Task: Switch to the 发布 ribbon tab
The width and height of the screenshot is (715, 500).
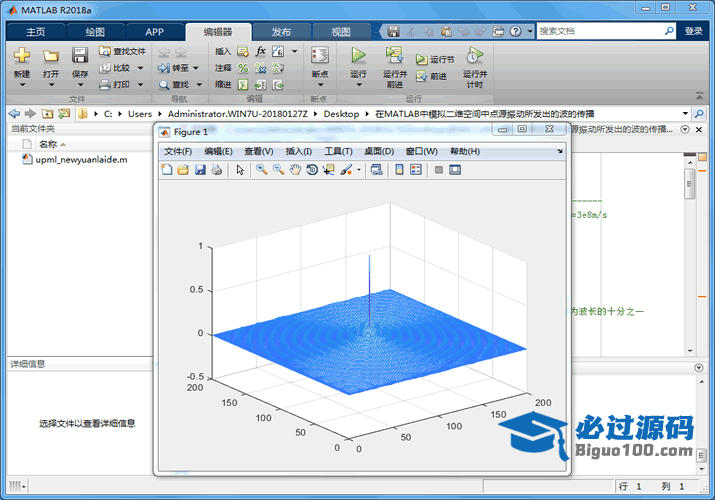Action: (x=281, y=32)
